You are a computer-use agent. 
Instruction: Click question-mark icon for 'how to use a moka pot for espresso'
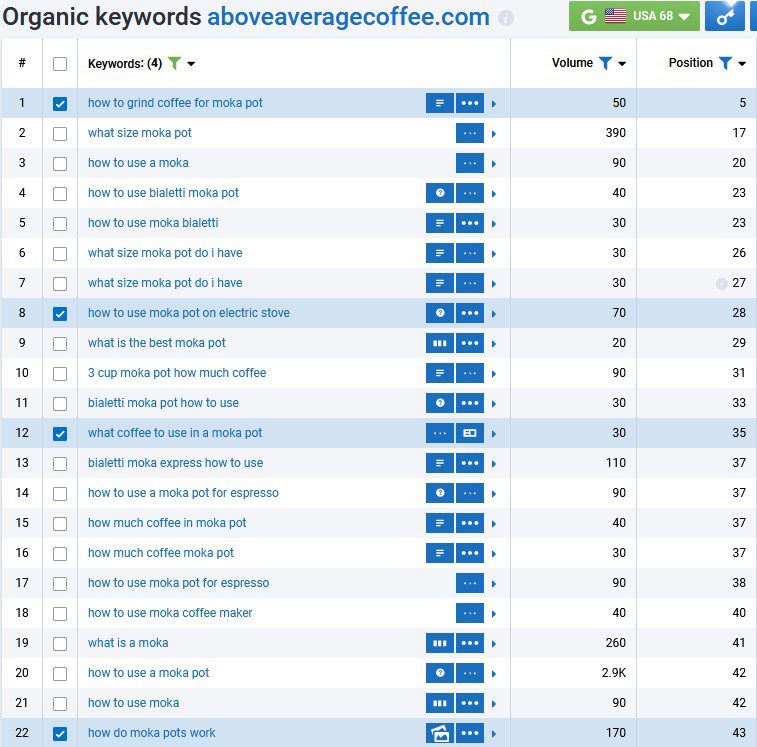440,493
